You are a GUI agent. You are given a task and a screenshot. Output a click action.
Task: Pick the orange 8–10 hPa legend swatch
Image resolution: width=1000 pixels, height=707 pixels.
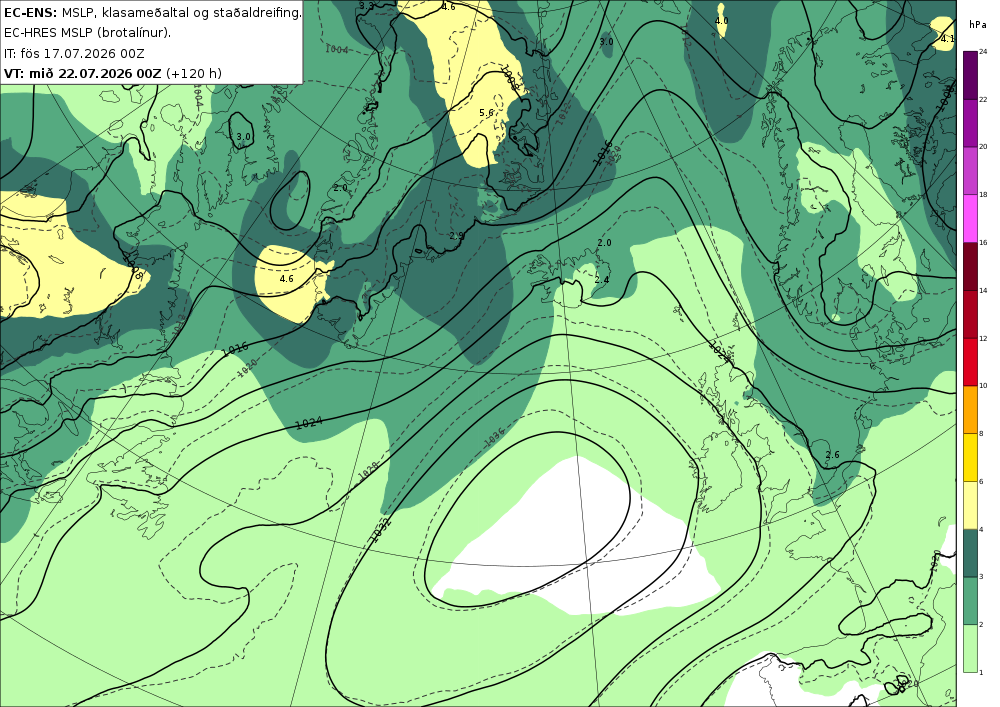[x=970, y=409]
